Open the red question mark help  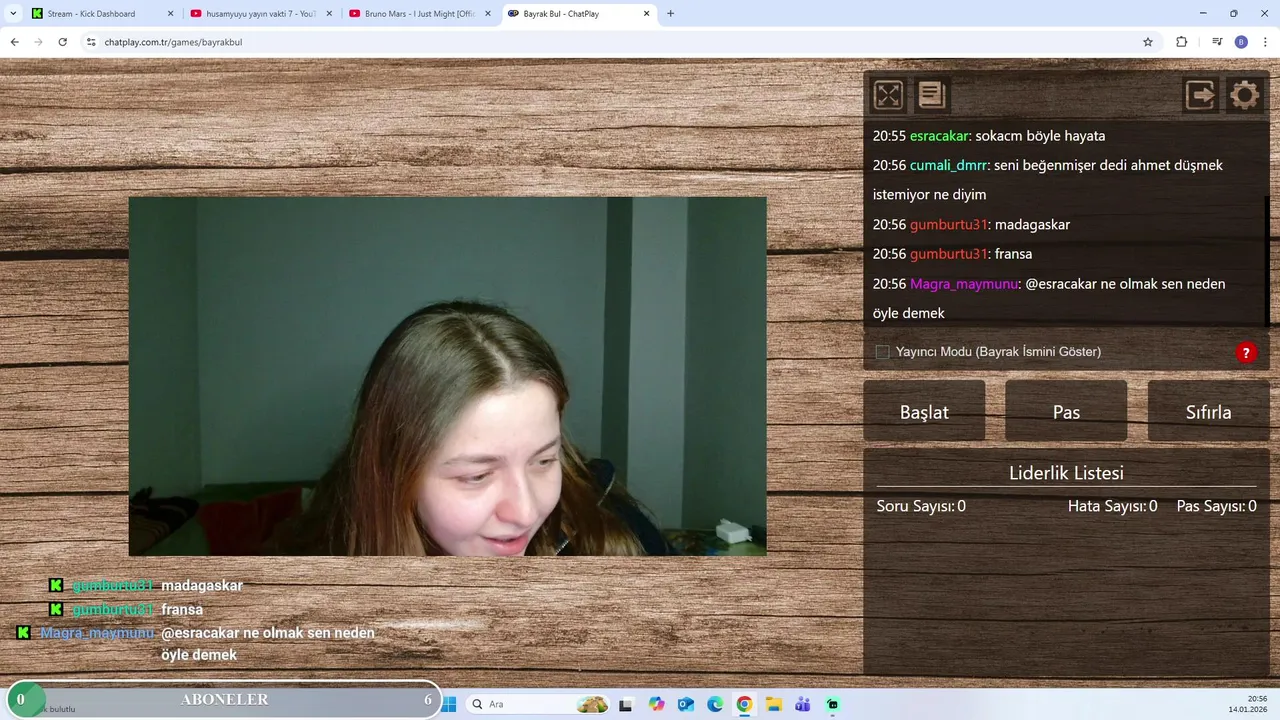[1246, 352]
